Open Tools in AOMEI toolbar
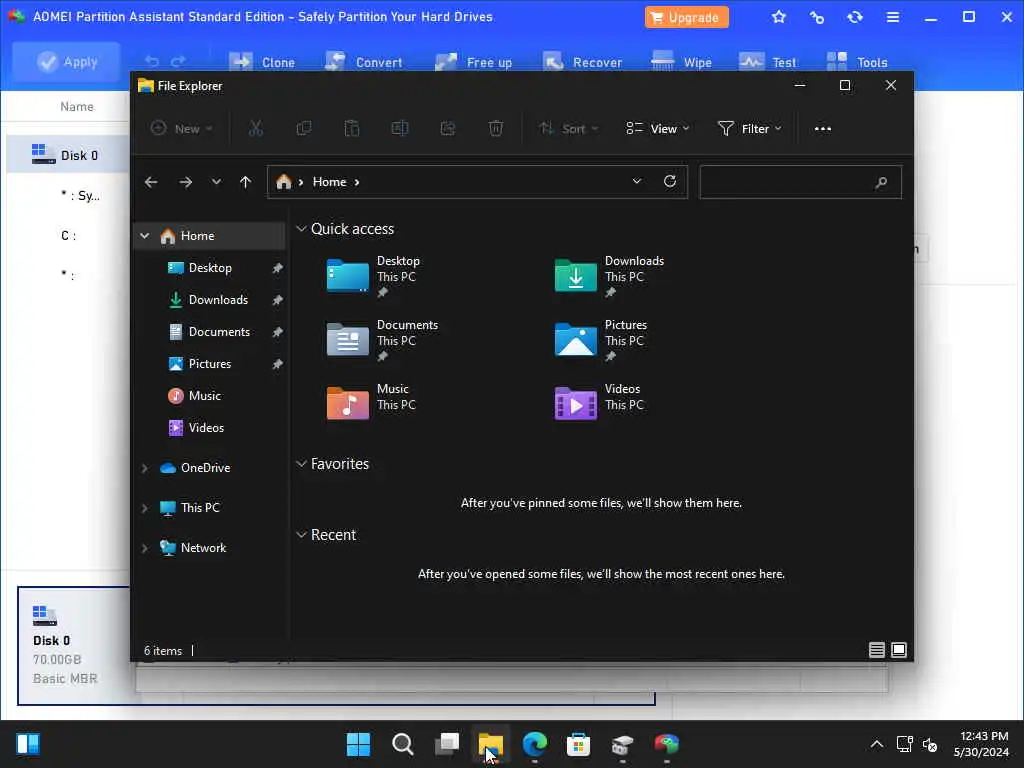 856,62
